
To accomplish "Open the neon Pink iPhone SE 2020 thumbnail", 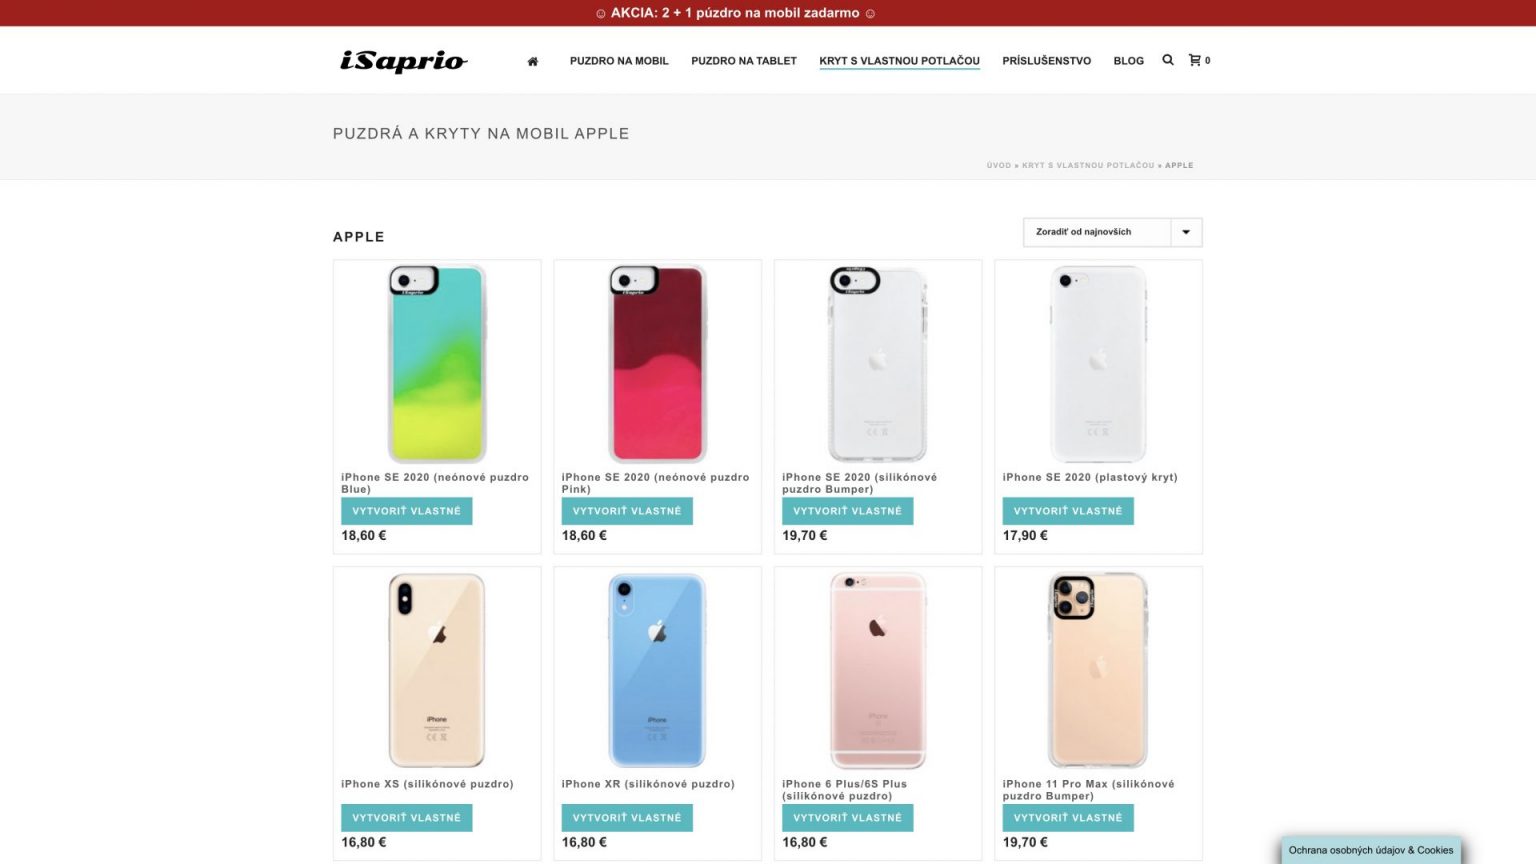I will coord(657,364).
